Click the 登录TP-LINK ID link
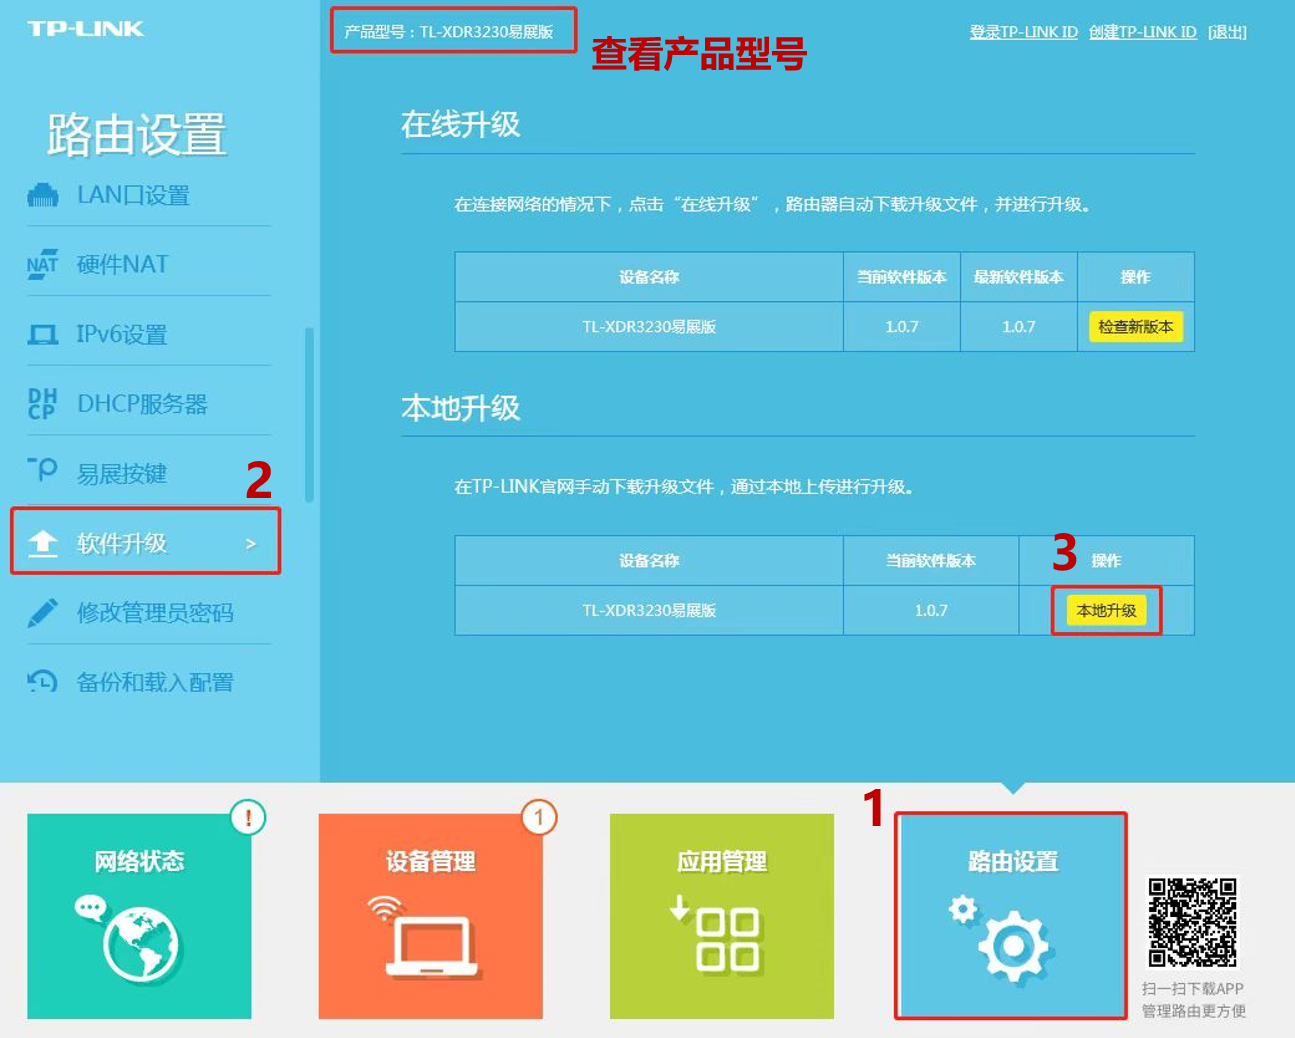The image size is (1295, 1038). 1024,32
